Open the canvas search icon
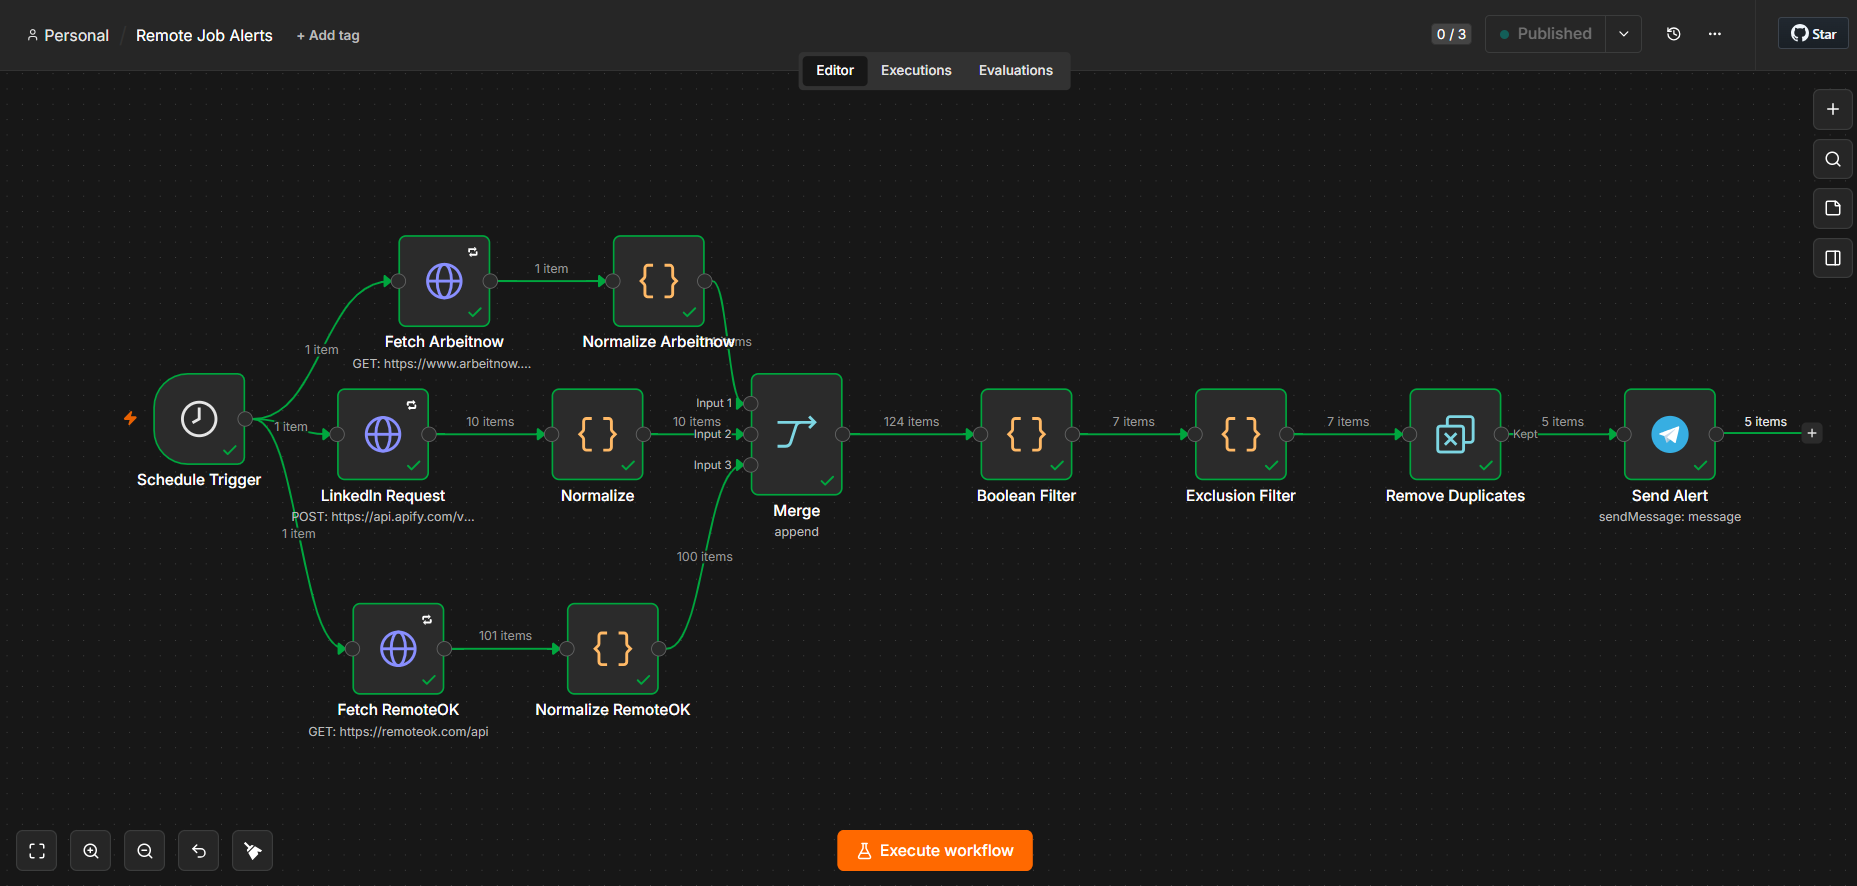The width and height of the screenshot is (1857, 886). click(1833, 159)
